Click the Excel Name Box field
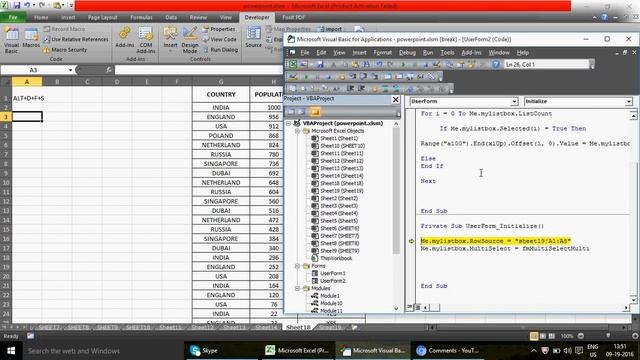 [x=33, y=70]
